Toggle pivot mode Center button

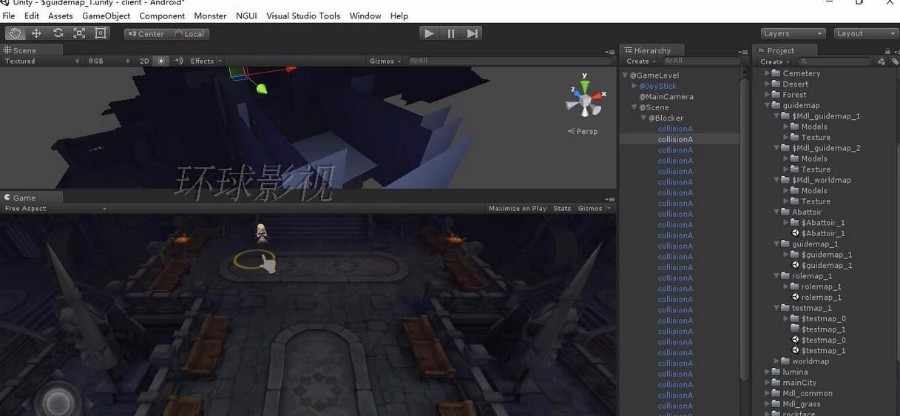(x=146, y=34)
